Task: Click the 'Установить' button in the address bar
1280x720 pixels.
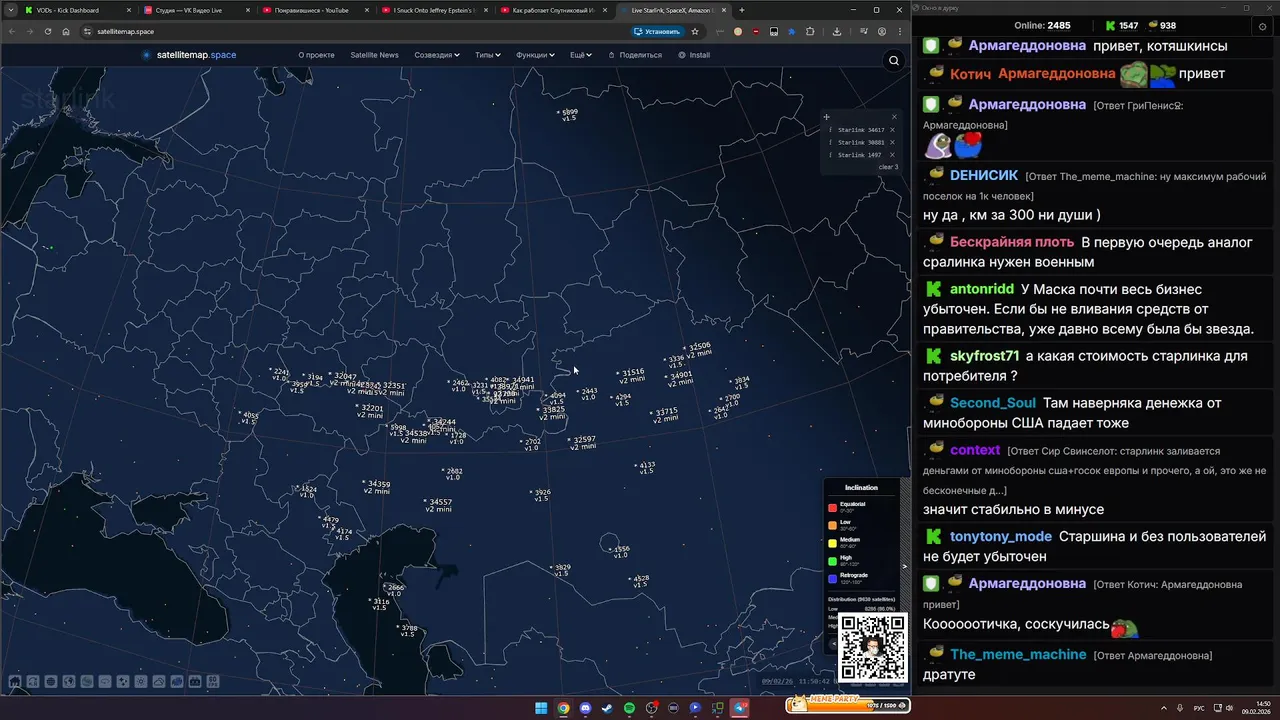Action: tap(658, 31)
